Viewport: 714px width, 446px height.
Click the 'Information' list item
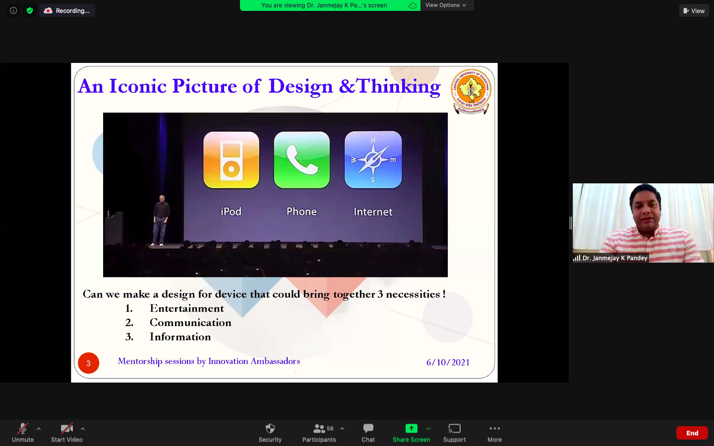[180, 337]
